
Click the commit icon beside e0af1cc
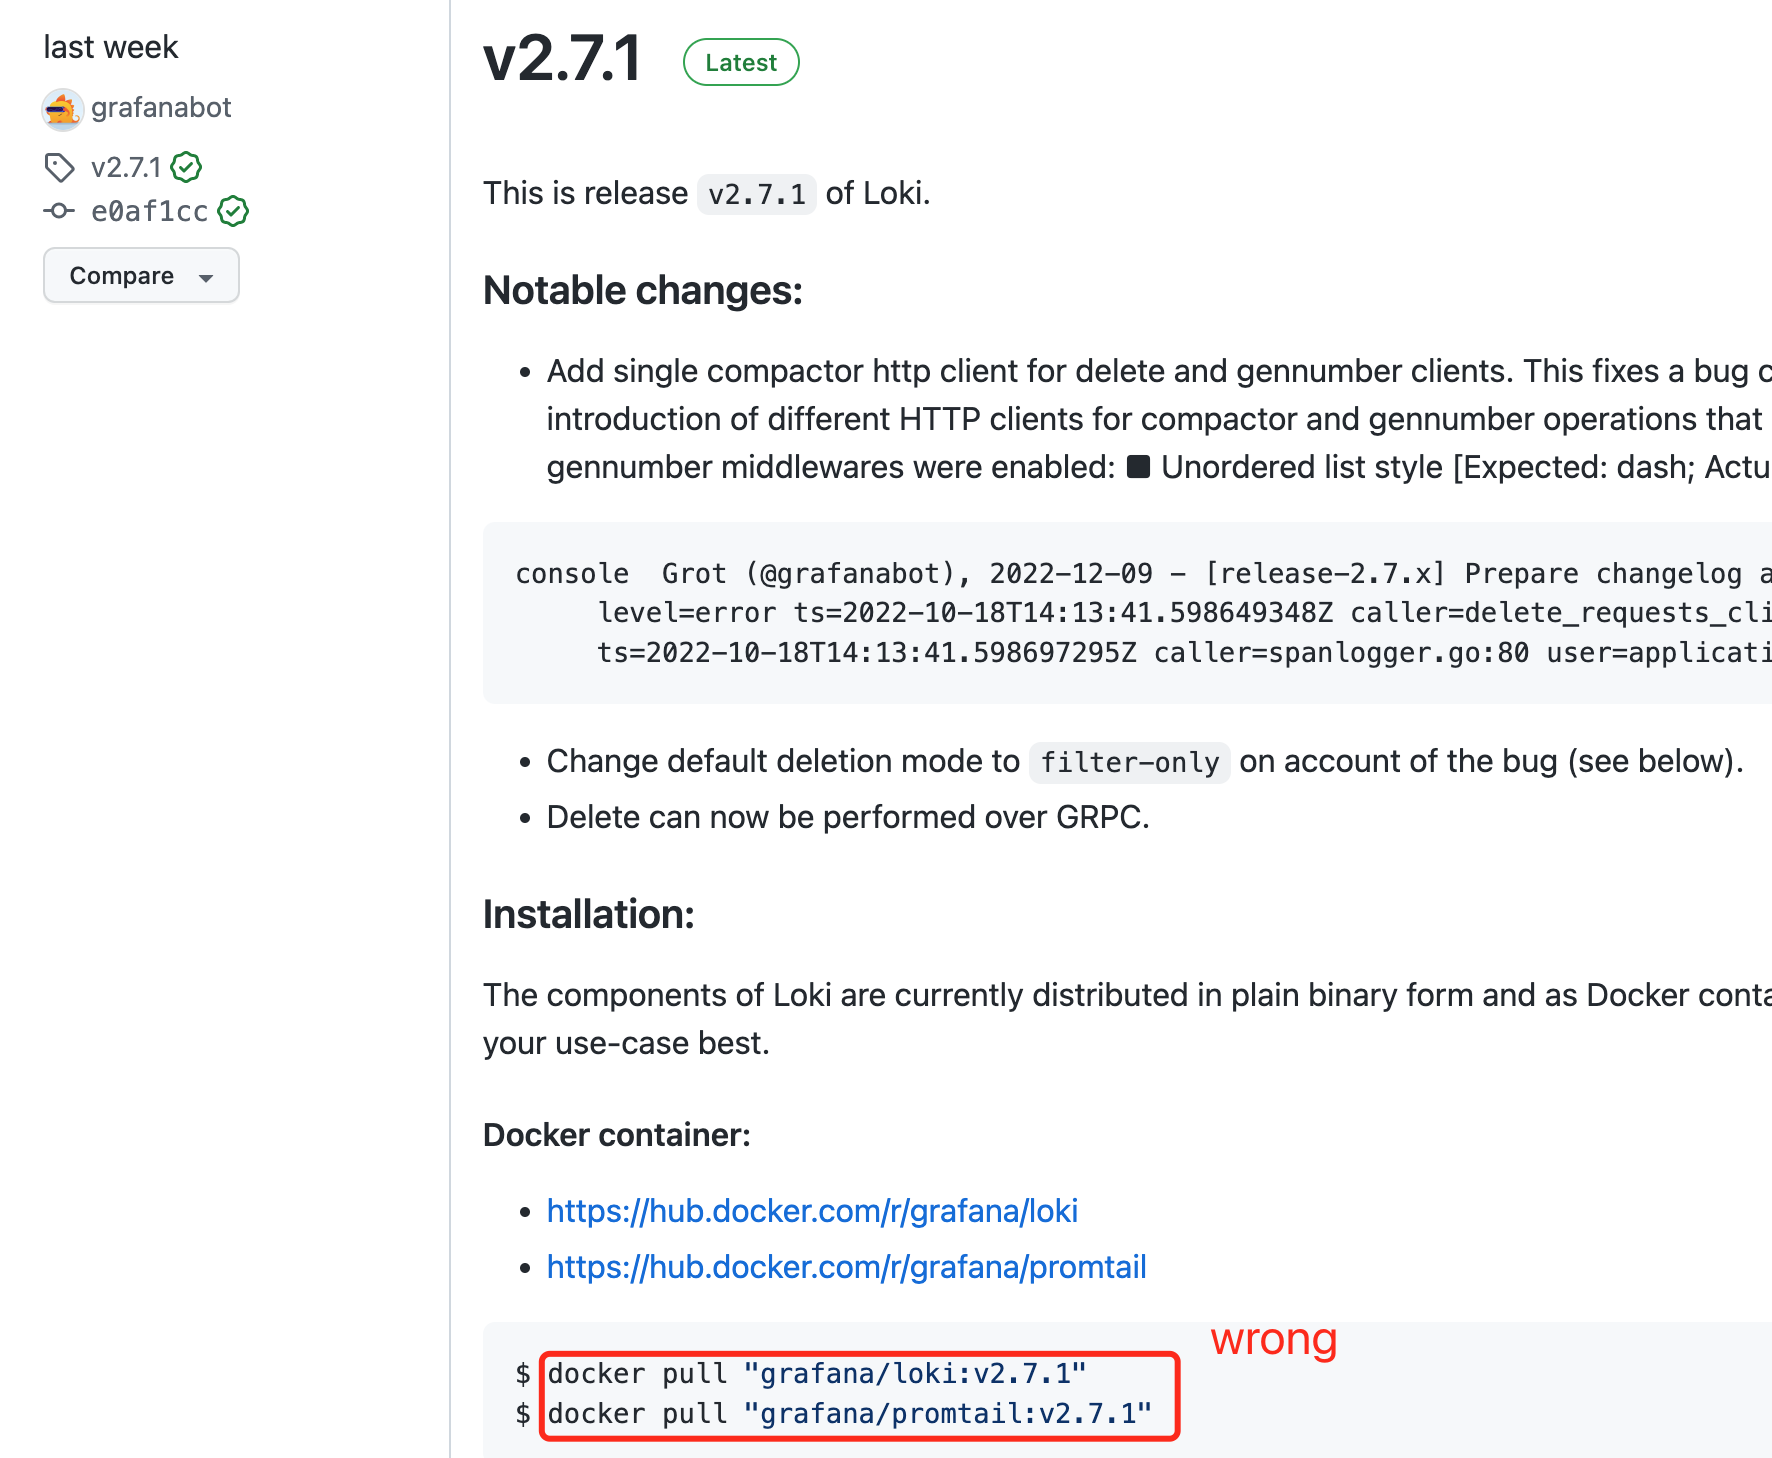pos(60,211)
